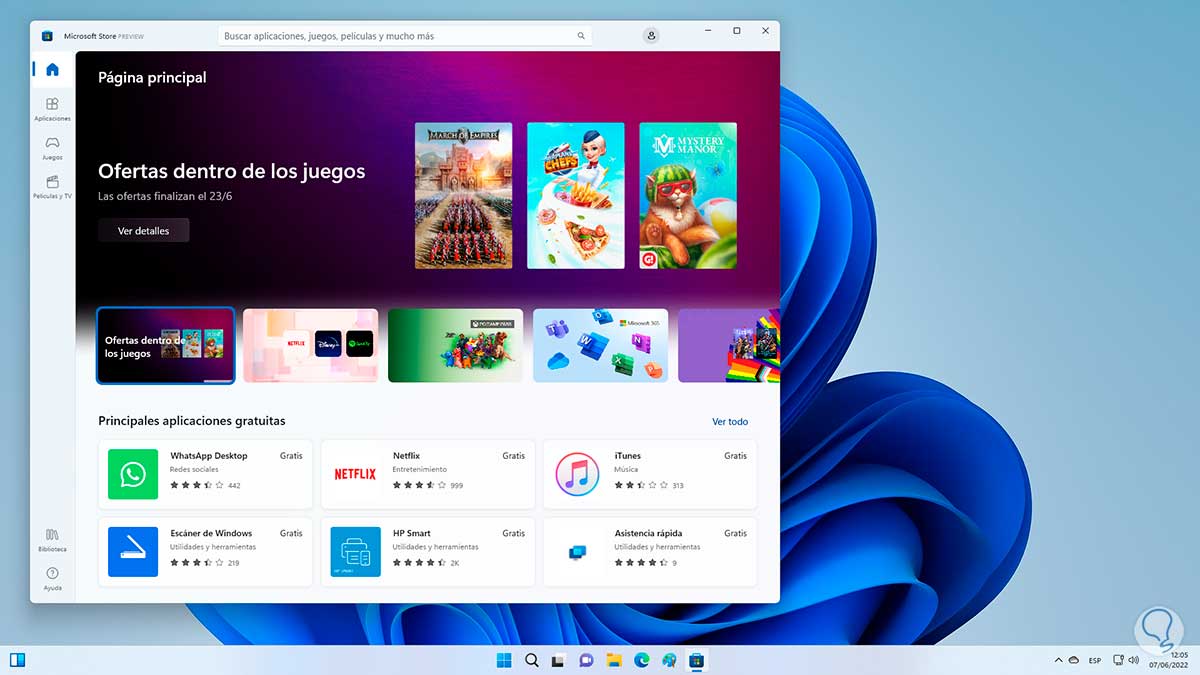
Task: Click the Ver todo link
Action: coord(730,422)
